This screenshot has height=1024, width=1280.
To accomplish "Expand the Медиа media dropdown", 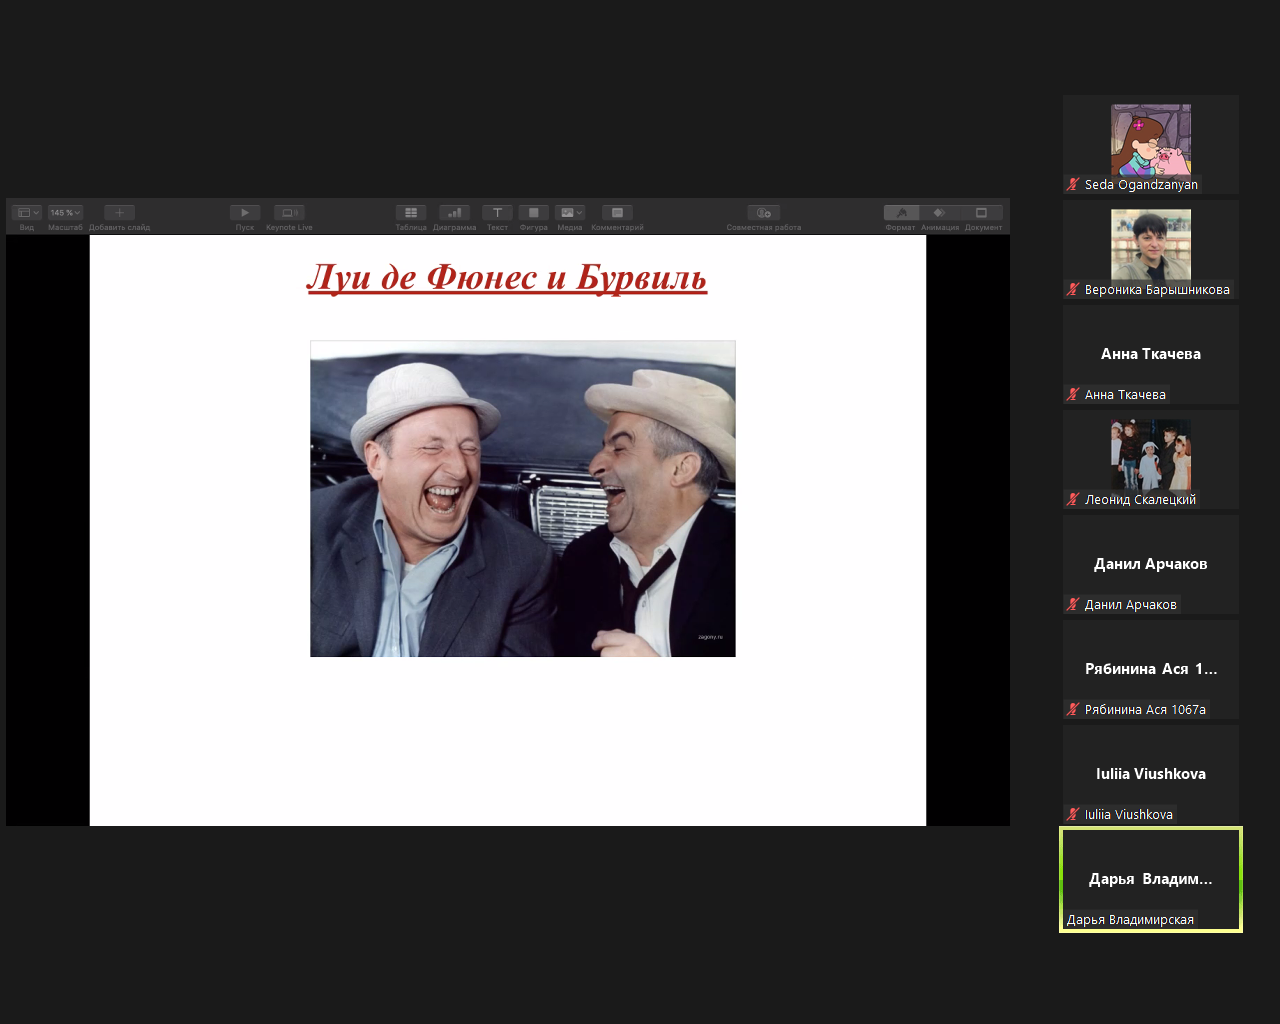I will click(x=570, y=213).
